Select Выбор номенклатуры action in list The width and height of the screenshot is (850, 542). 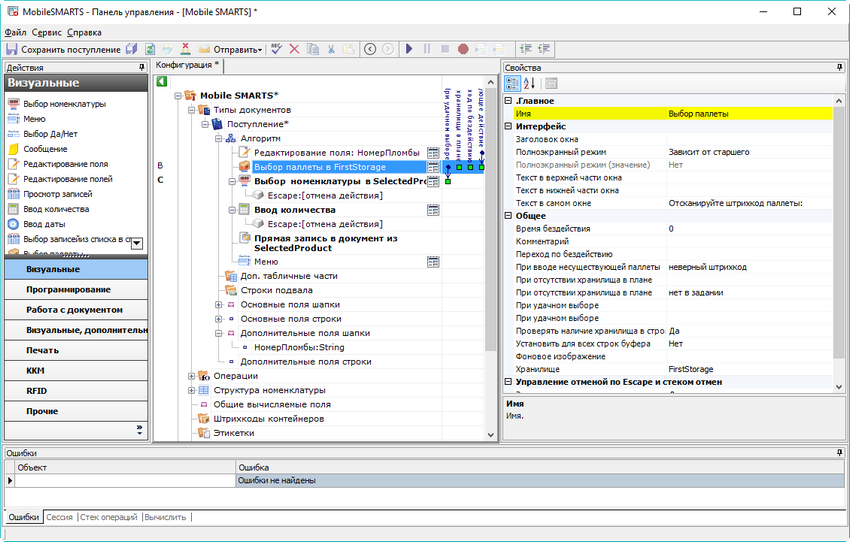tap(65, 104)
